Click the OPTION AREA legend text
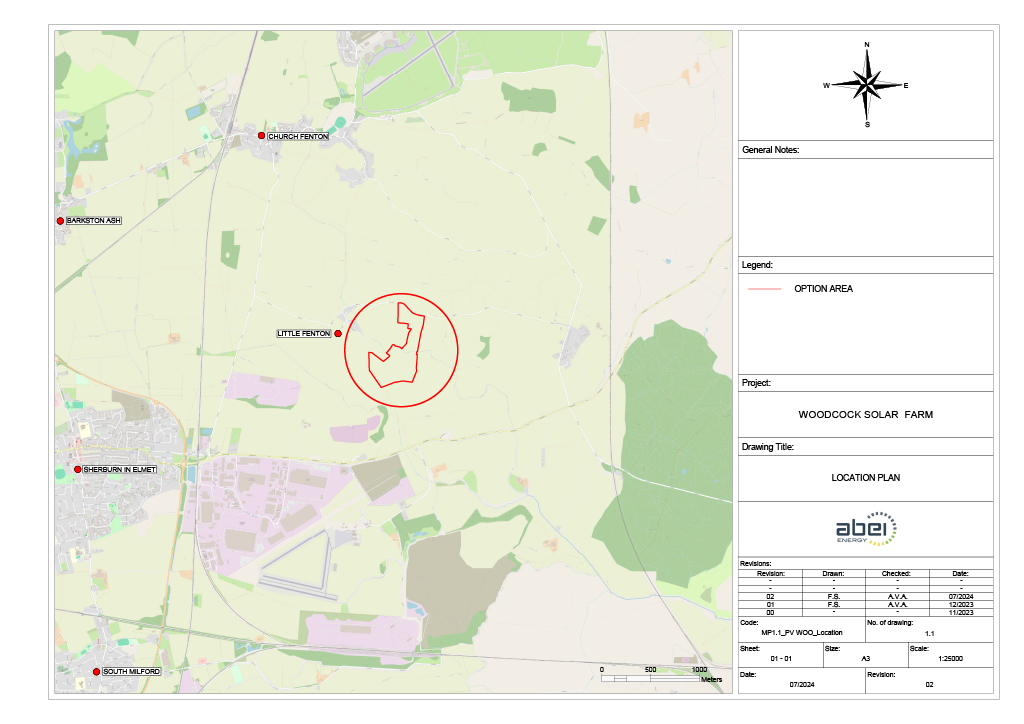The width and height of the screenshot is (1024, 724). (x=823, y=289)
